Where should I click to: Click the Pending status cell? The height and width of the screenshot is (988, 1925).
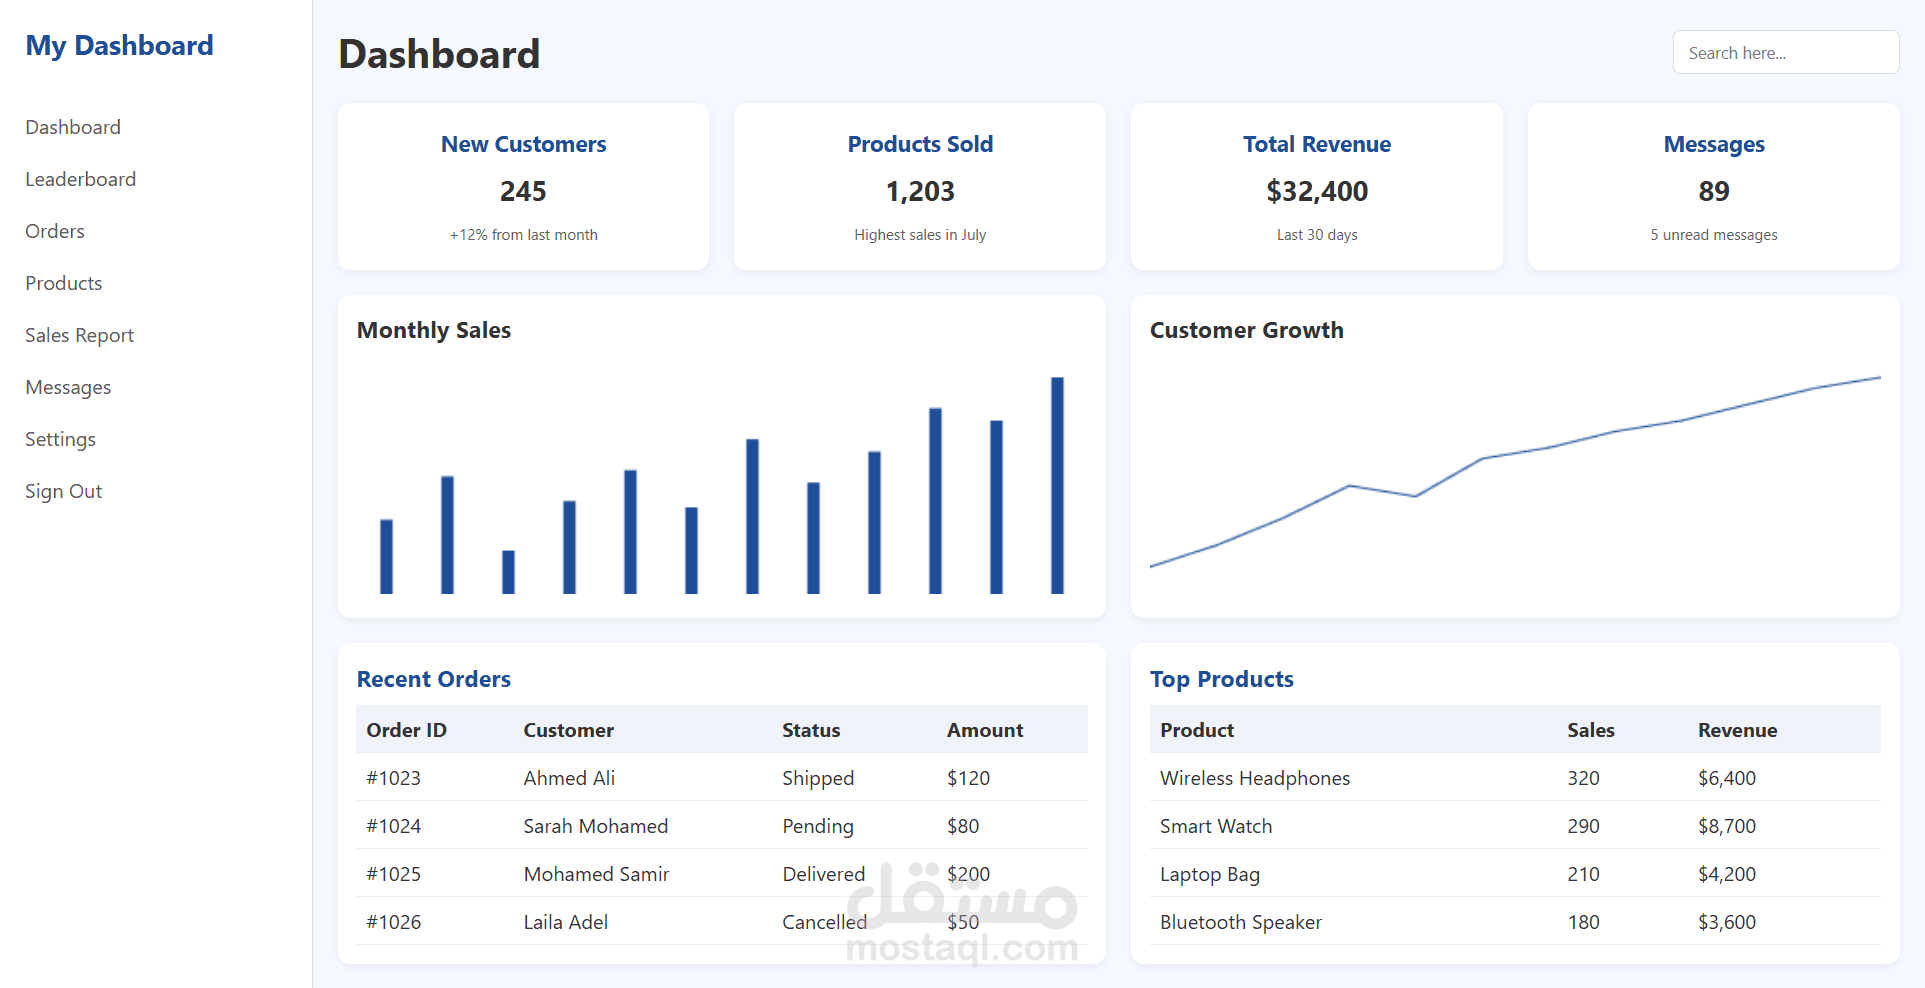(x=818, y=826)
